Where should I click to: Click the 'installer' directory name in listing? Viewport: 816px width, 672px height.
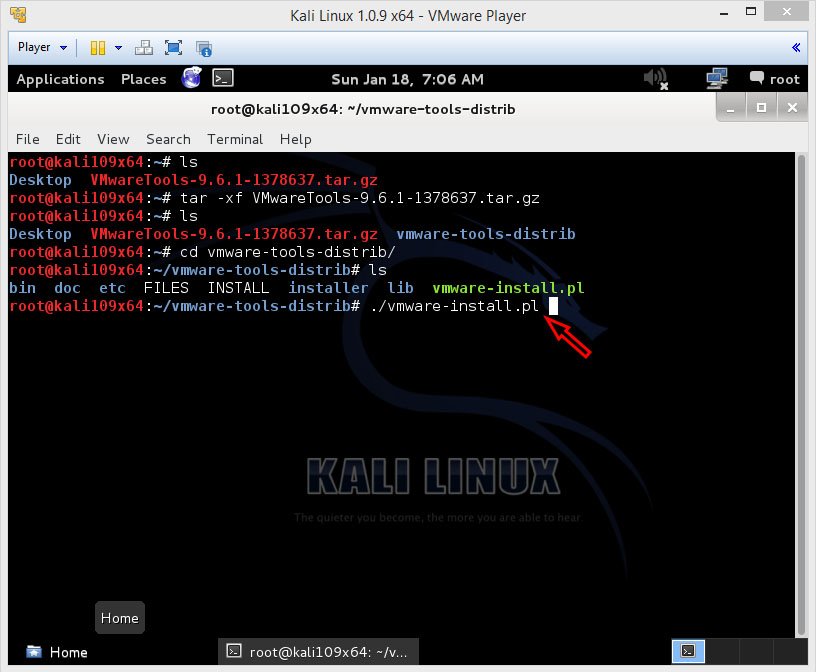[x=328, y=288]
